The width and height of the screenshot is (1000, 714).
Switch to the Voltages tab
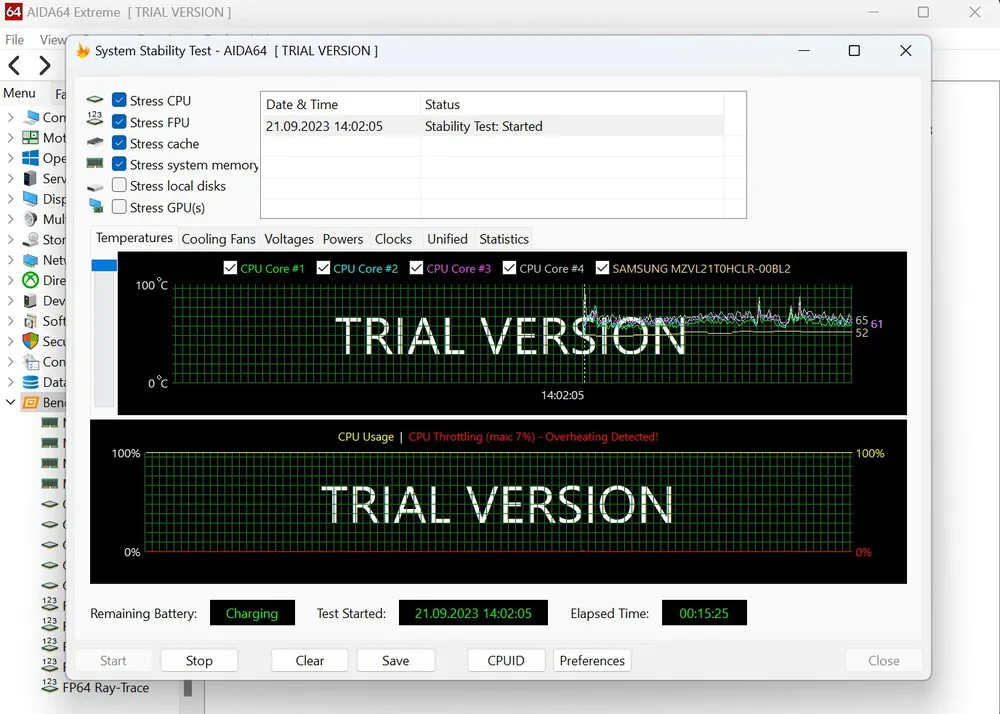tap(289, 239)
